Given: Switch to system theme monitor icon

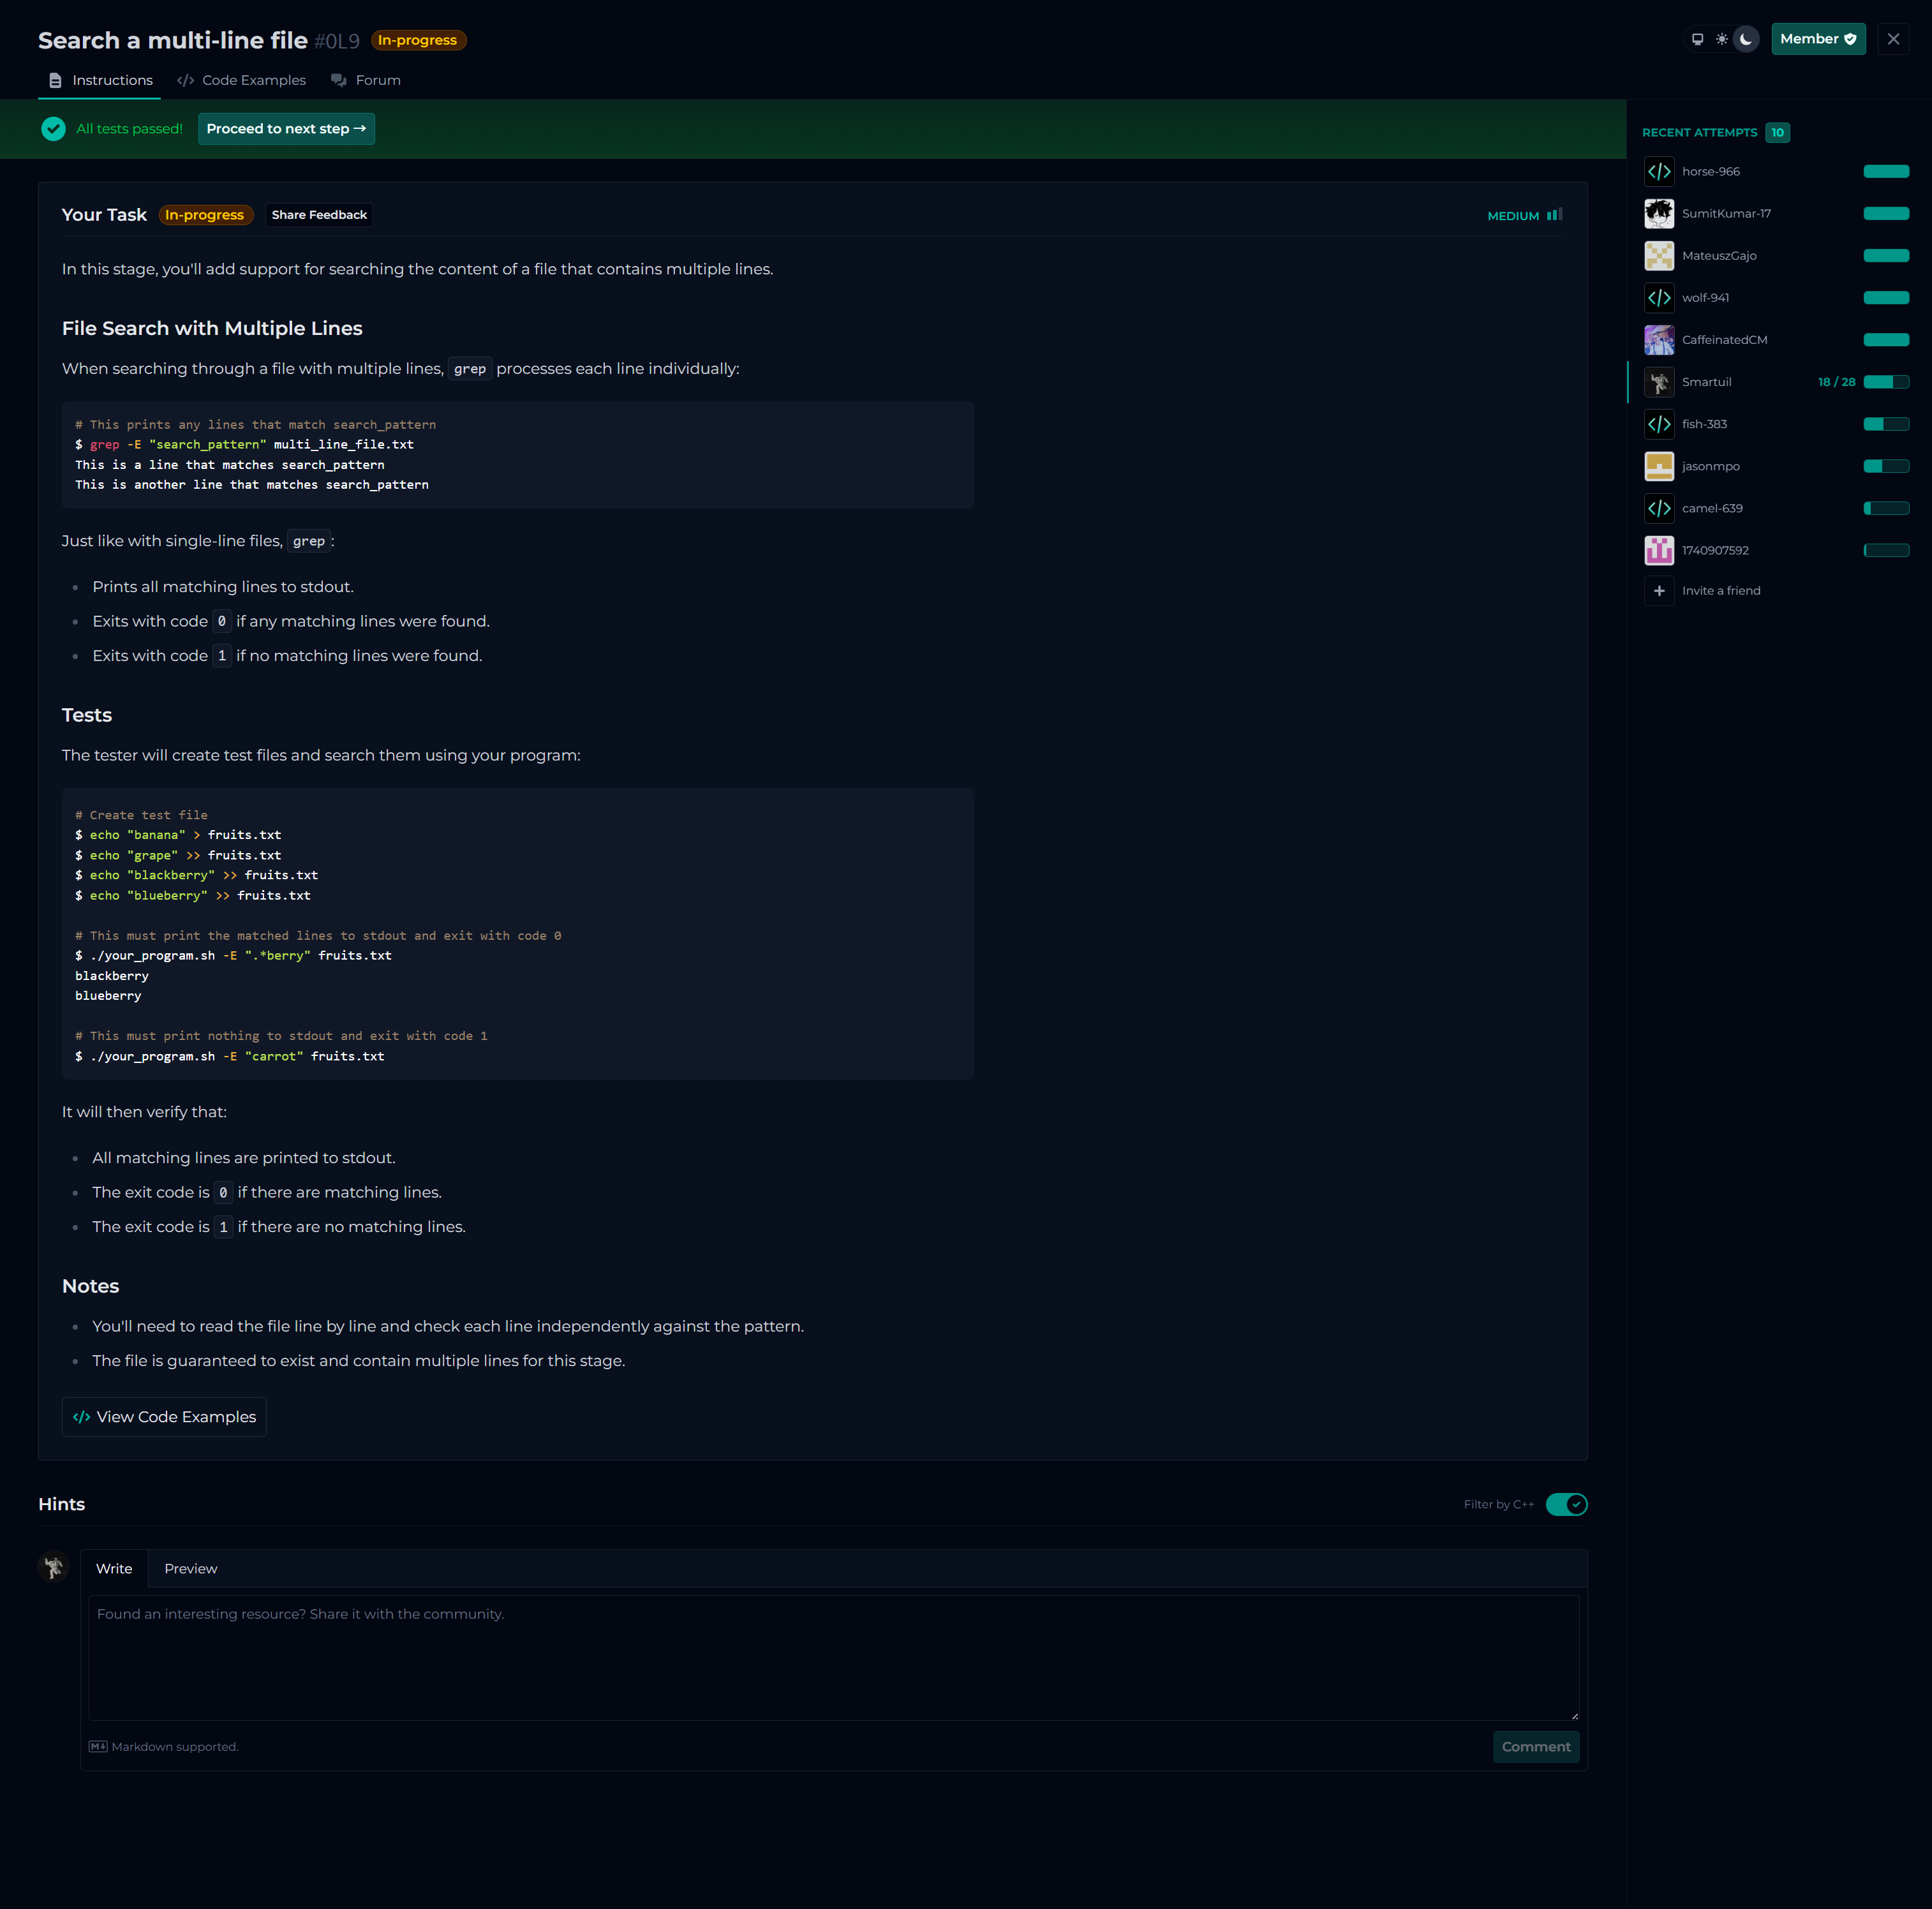Looking at the screenshot, I should click(x=1697, y=39).
